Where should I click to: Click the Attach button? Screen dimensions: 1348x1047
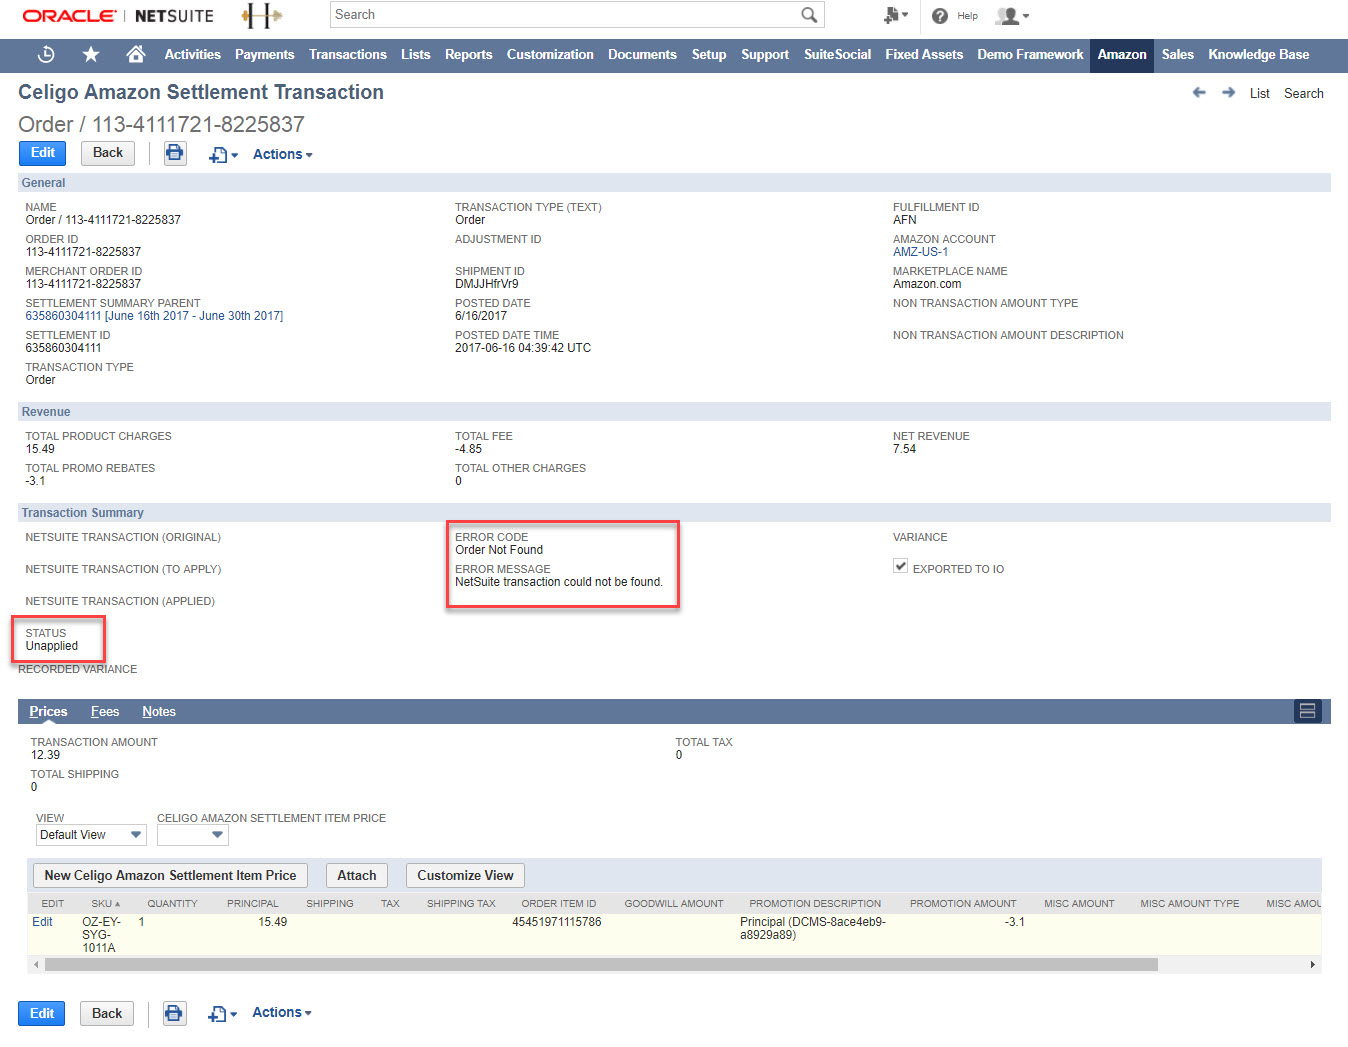(357, 875)
